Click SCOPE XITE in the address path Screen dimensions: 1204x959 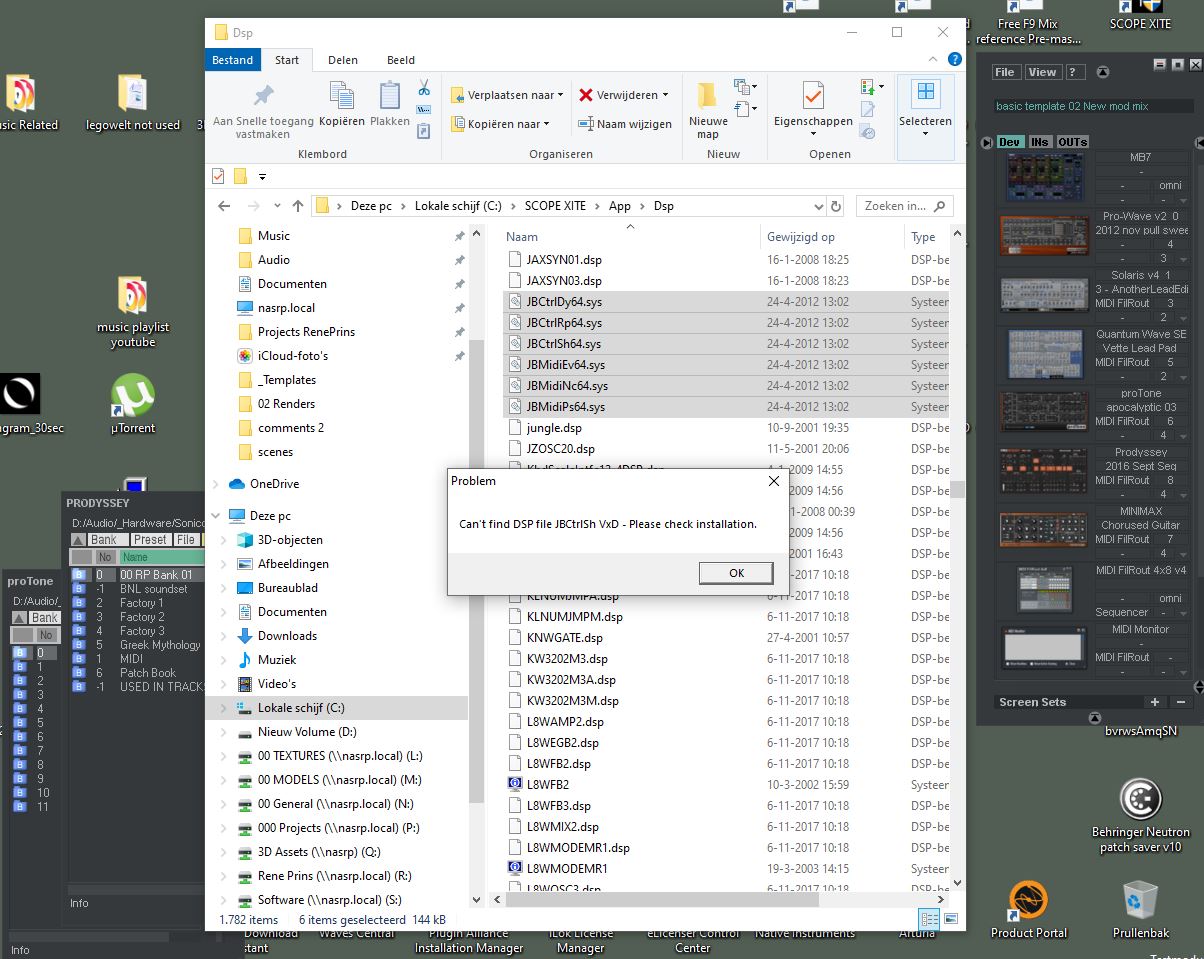555,206
